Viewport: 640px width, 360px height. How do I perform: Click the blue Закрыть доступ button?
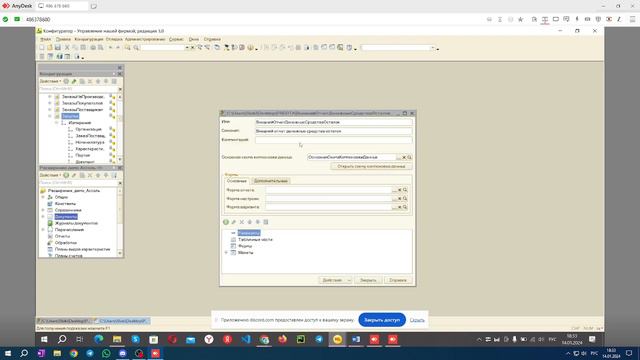382,320
